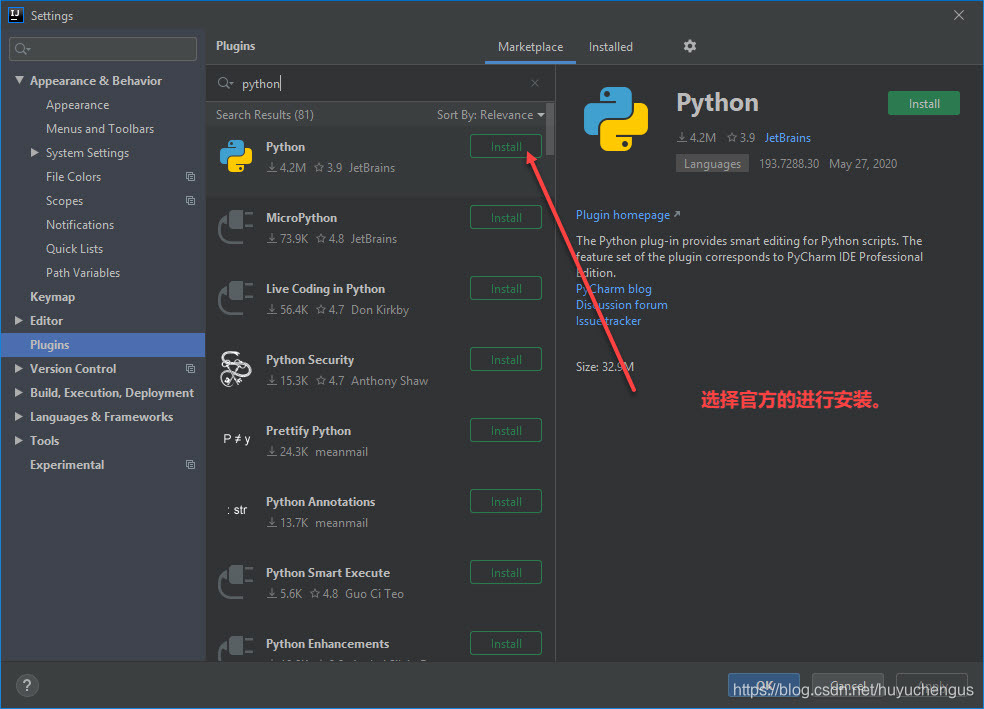The width and height of the screenshot is (984, 709).
Task: Click the search magnifier icon in plugin search
Action: coord(225,83)
